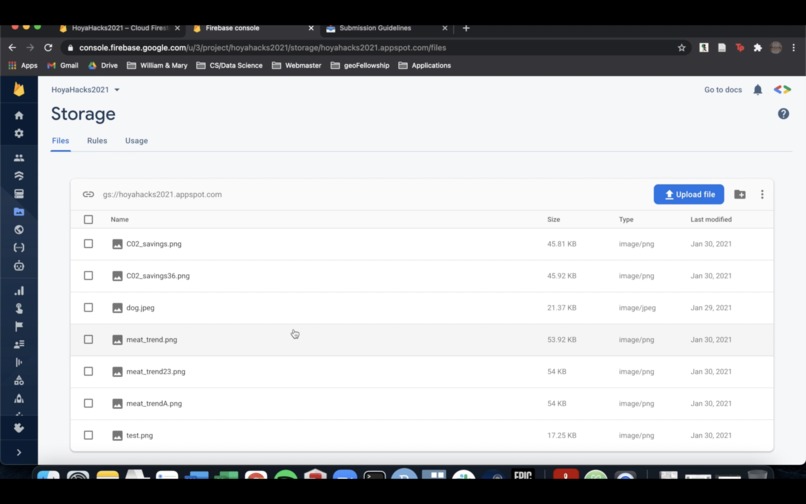Open the file C02_savings36.png

point(158,276)
